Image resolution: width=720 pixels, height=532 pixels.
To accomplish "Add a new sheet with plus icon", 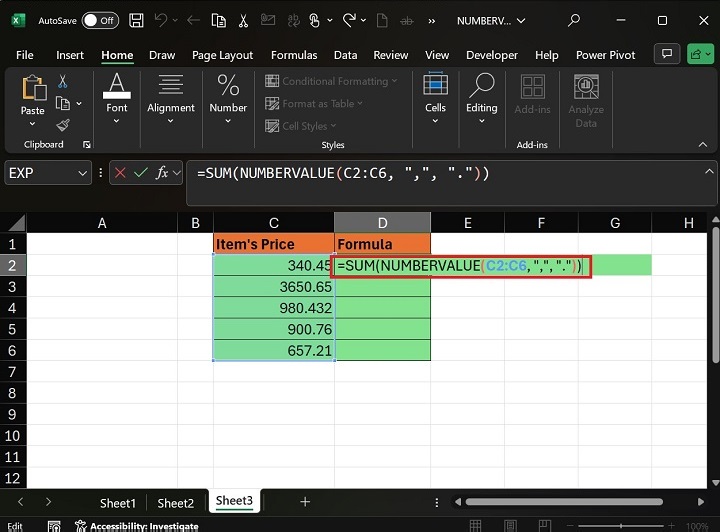I will (x=305, y=502).
